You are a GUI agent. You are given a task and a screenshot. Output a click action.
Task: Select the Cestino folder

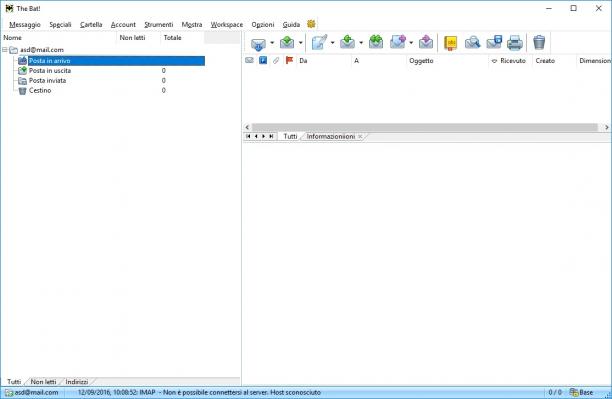(40, 90)
